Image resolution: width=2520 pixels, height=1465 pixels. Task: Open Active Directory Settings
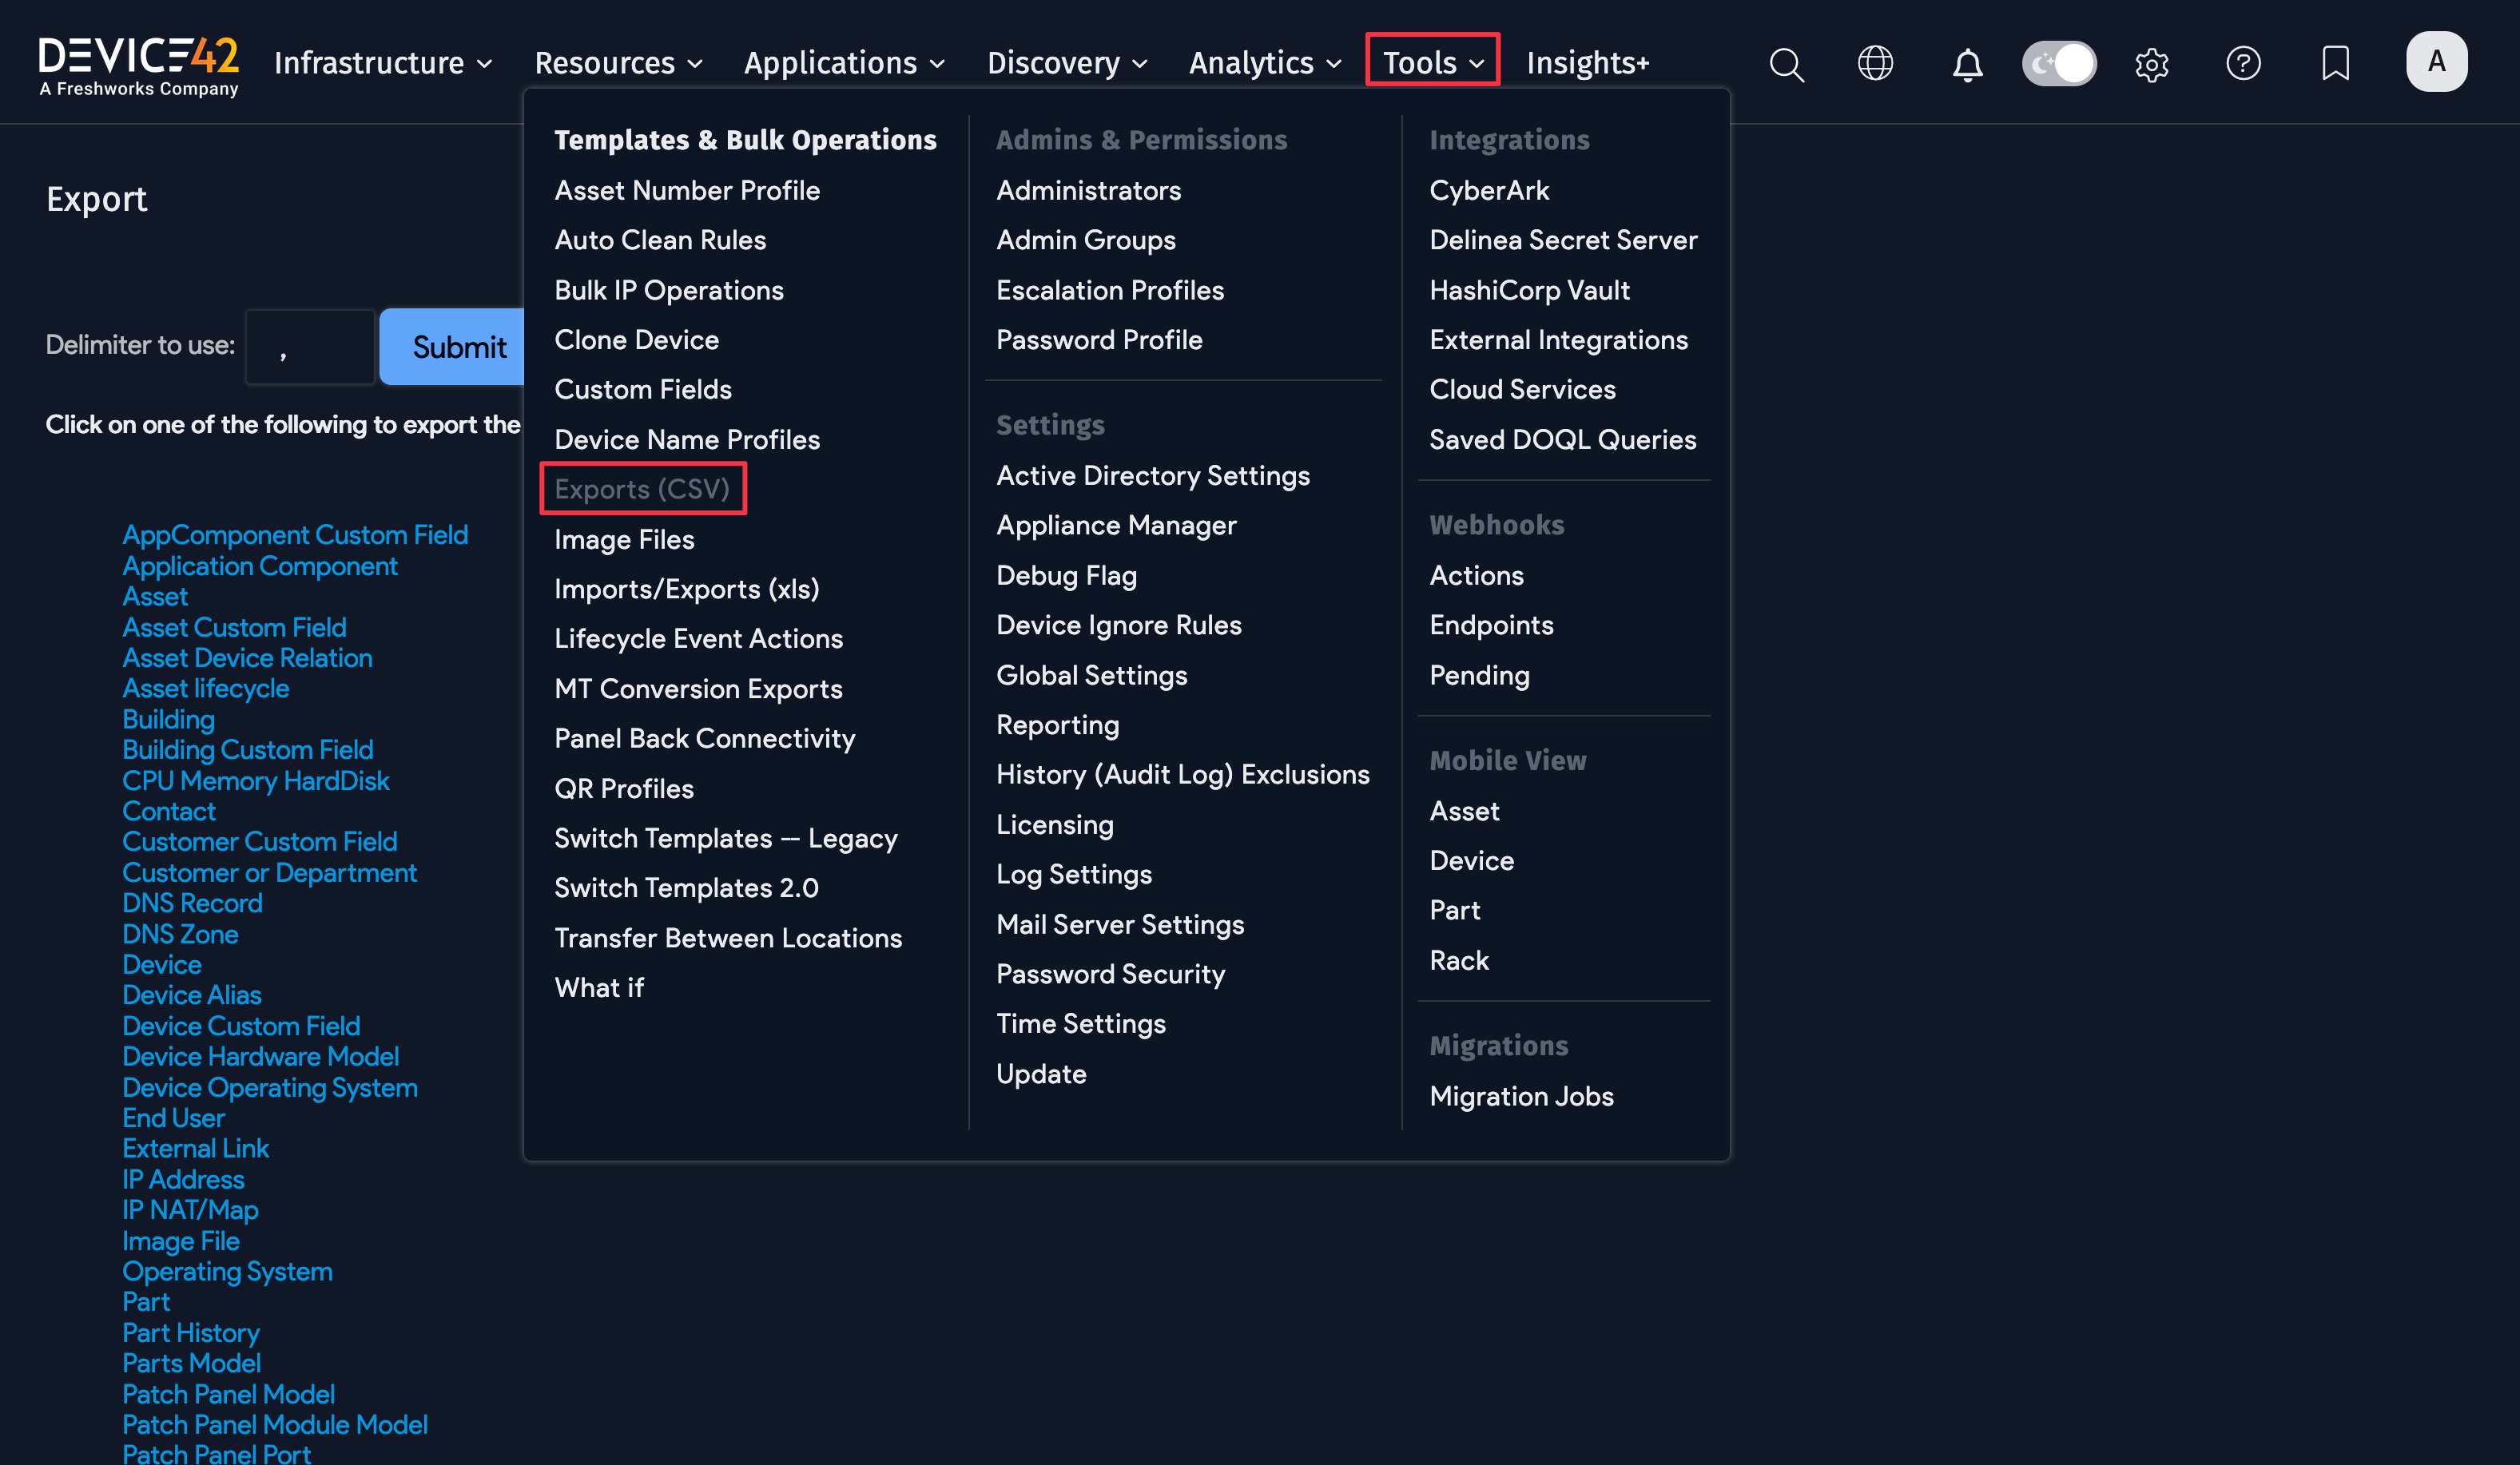pyautogui.click(x=1152, y=476)
